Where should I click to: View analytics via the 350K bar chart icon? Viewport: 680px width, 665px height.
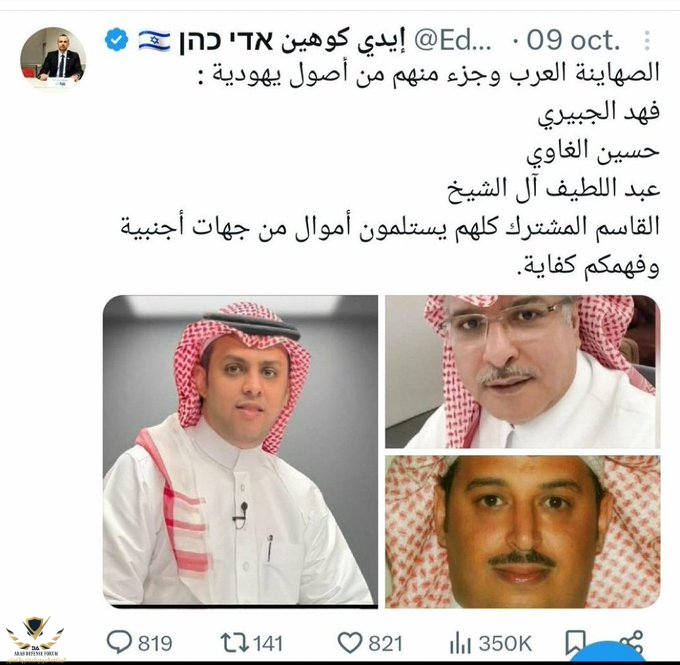[x=460, y=643]
